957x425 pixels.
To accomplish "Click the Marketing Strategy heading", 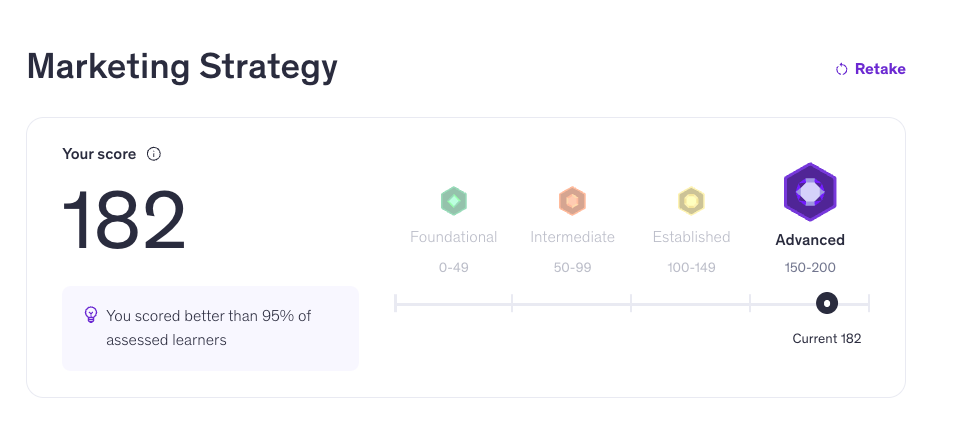I will coord(182,67).
